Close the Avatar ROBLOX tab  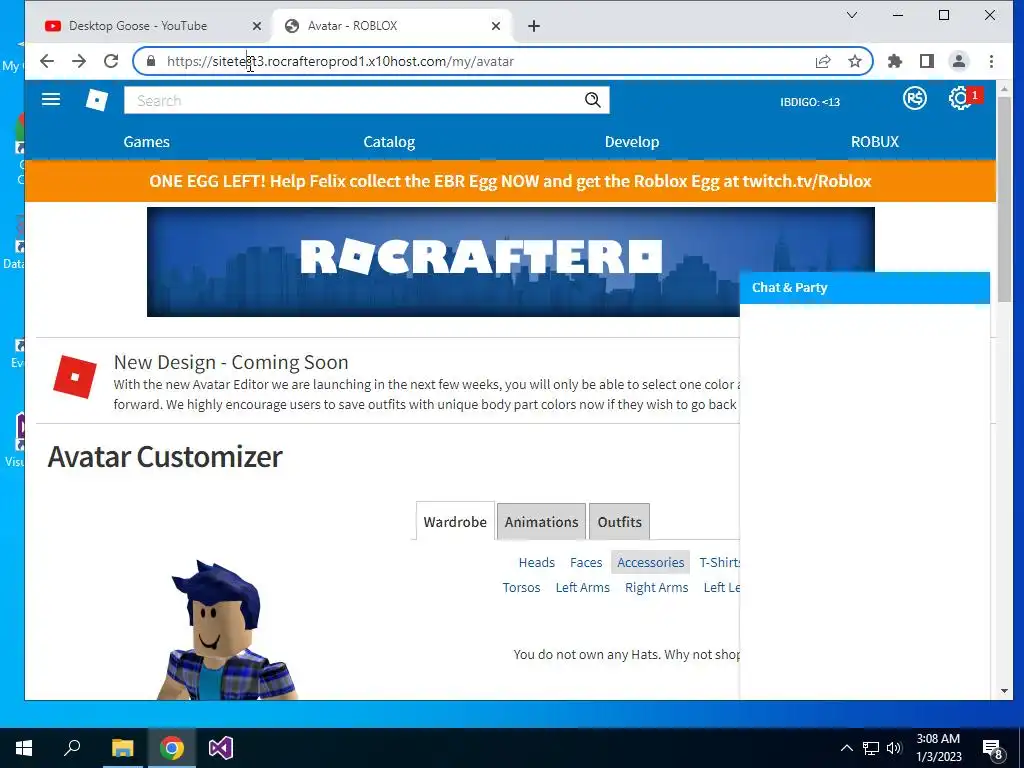(496, 26)
